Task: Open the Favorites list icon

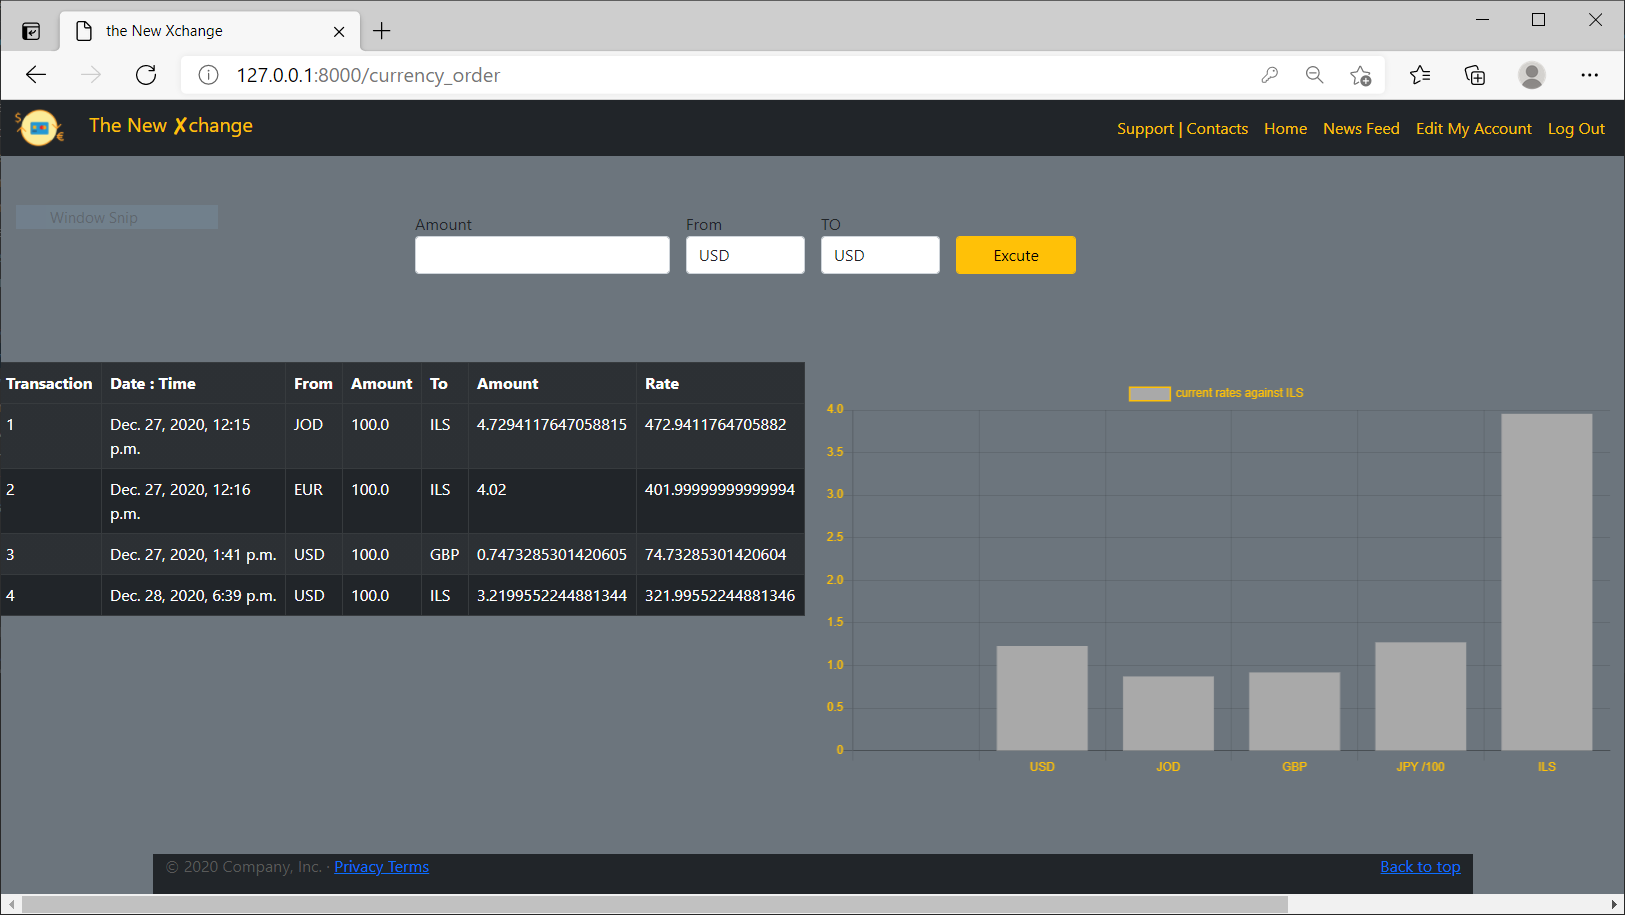Action: [x=1420, y=75]
